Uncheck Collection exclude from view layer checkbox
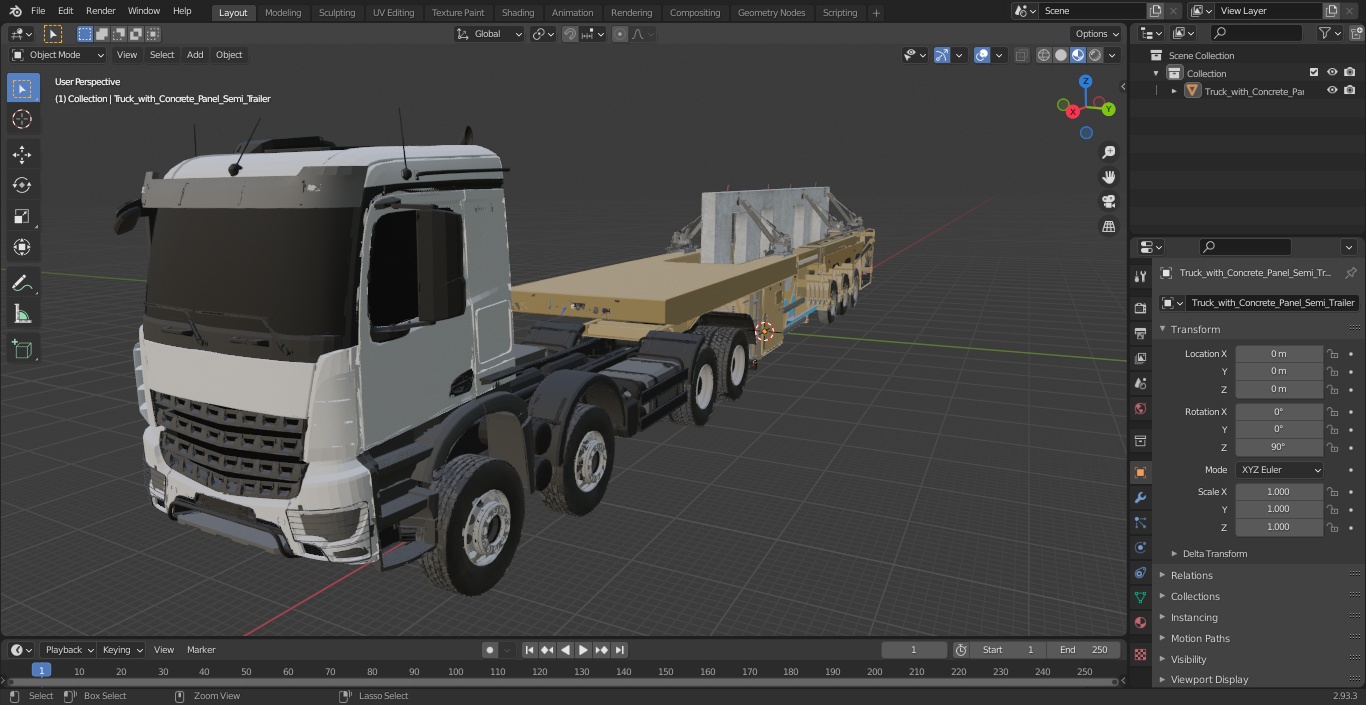 (1314, 73)
